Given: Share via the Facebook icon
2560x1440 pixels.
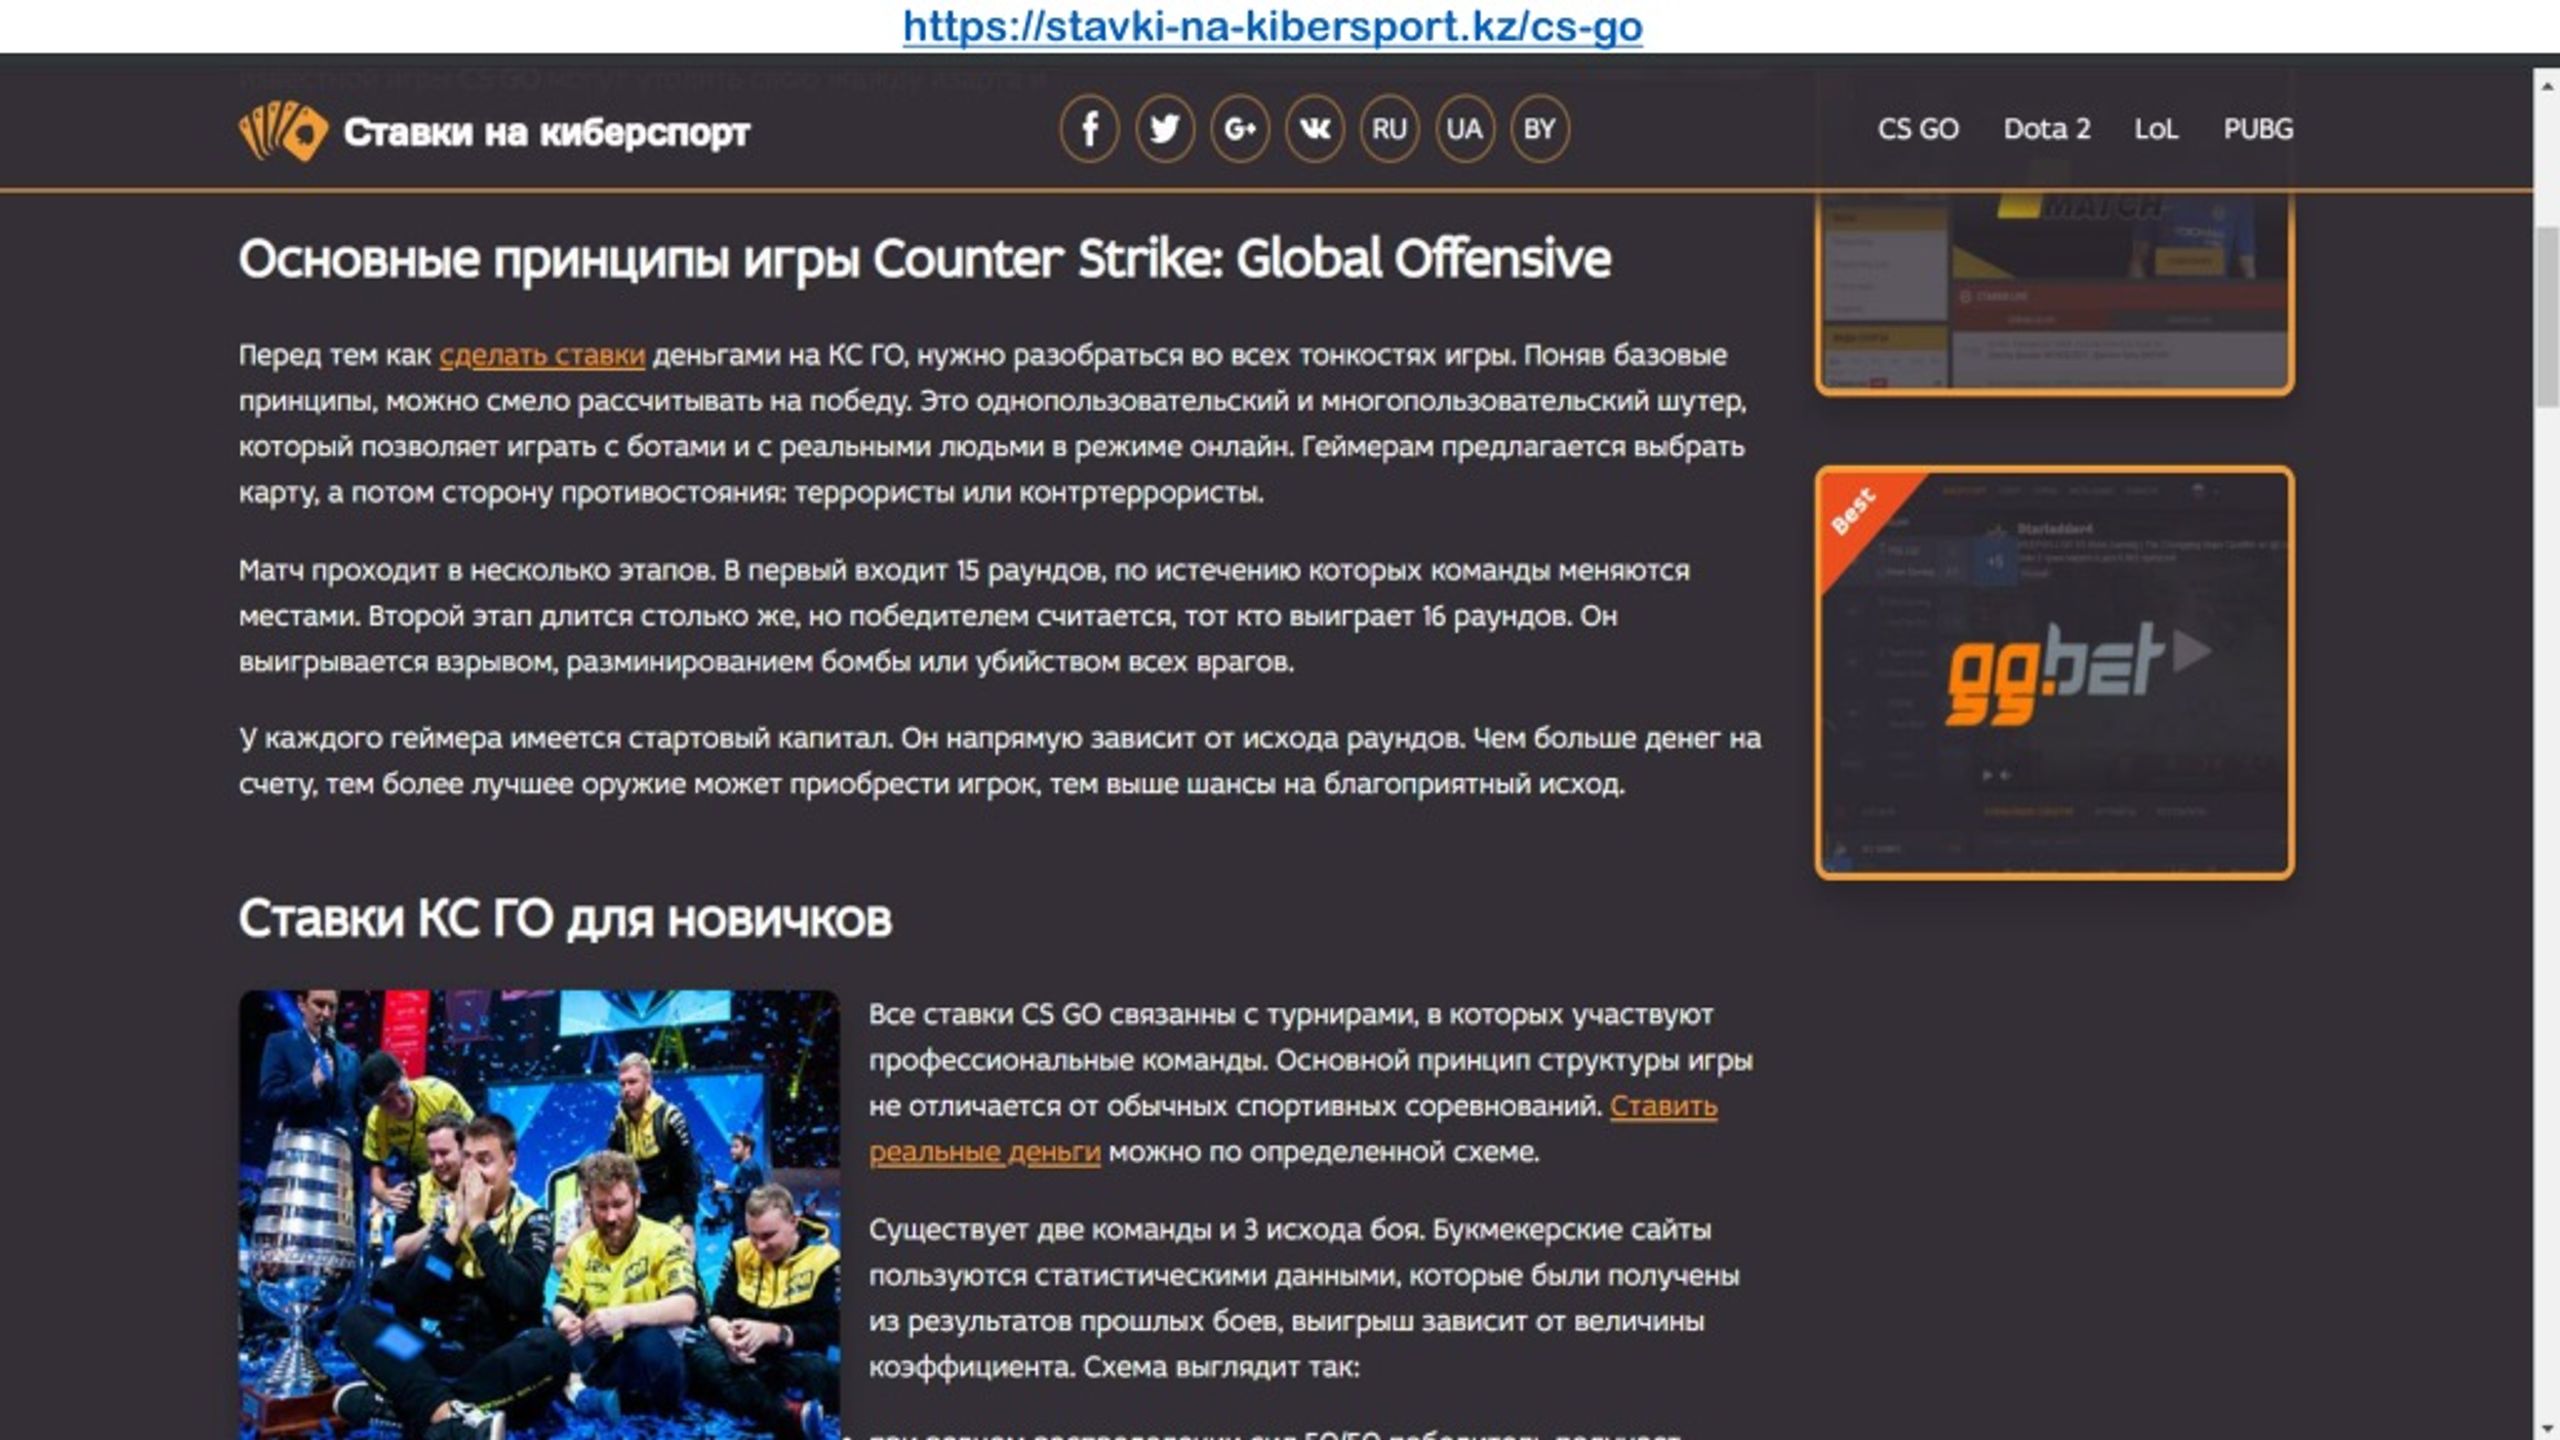Looking at the screenshot, I should coord(1090,129).
